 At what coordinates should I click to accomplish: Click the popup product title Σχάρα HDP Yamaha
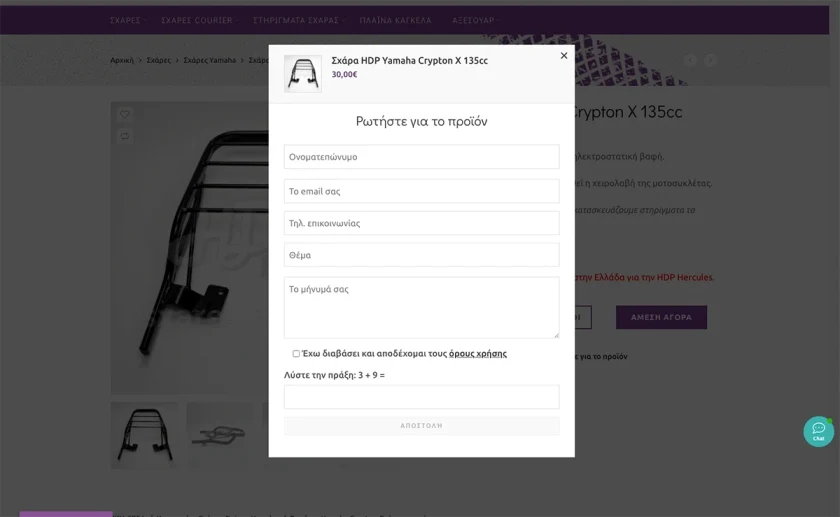409,61
